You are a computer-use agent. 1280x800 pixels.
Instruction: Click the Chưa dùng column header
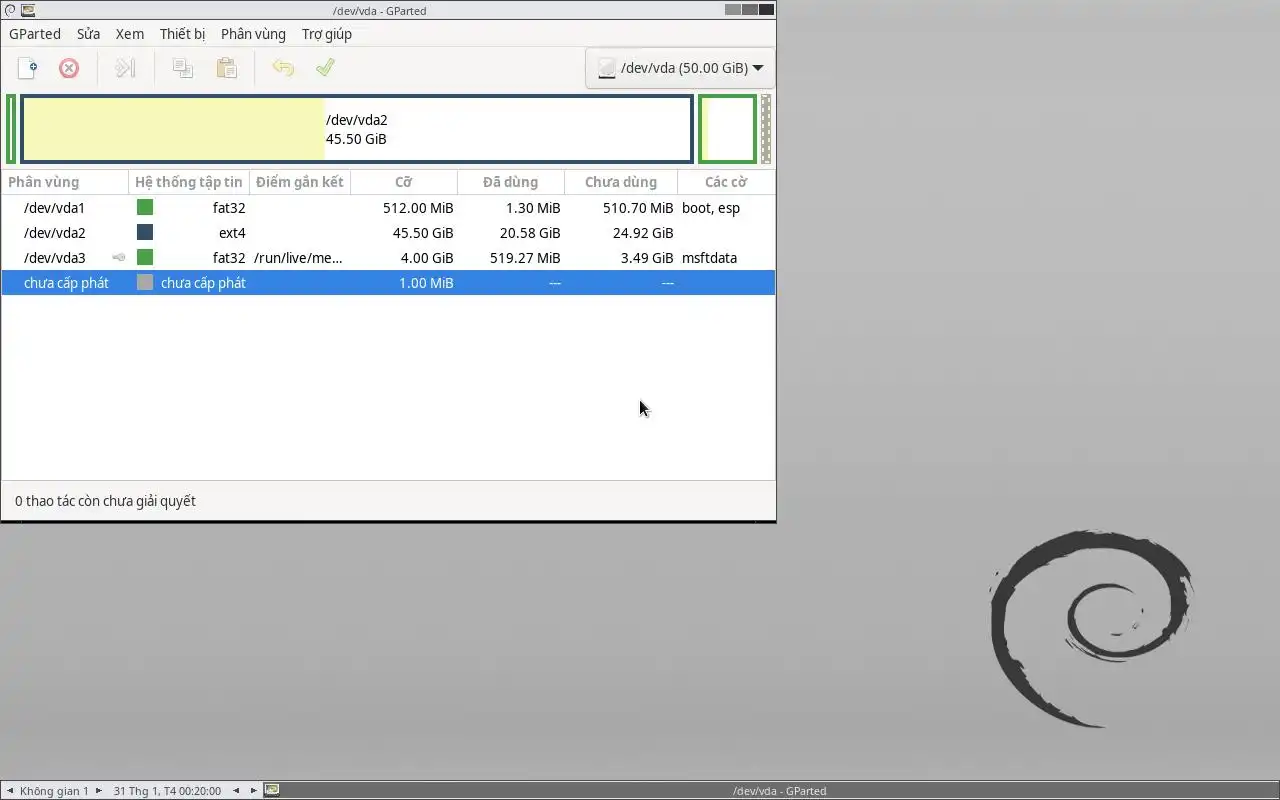click(621, 182)
